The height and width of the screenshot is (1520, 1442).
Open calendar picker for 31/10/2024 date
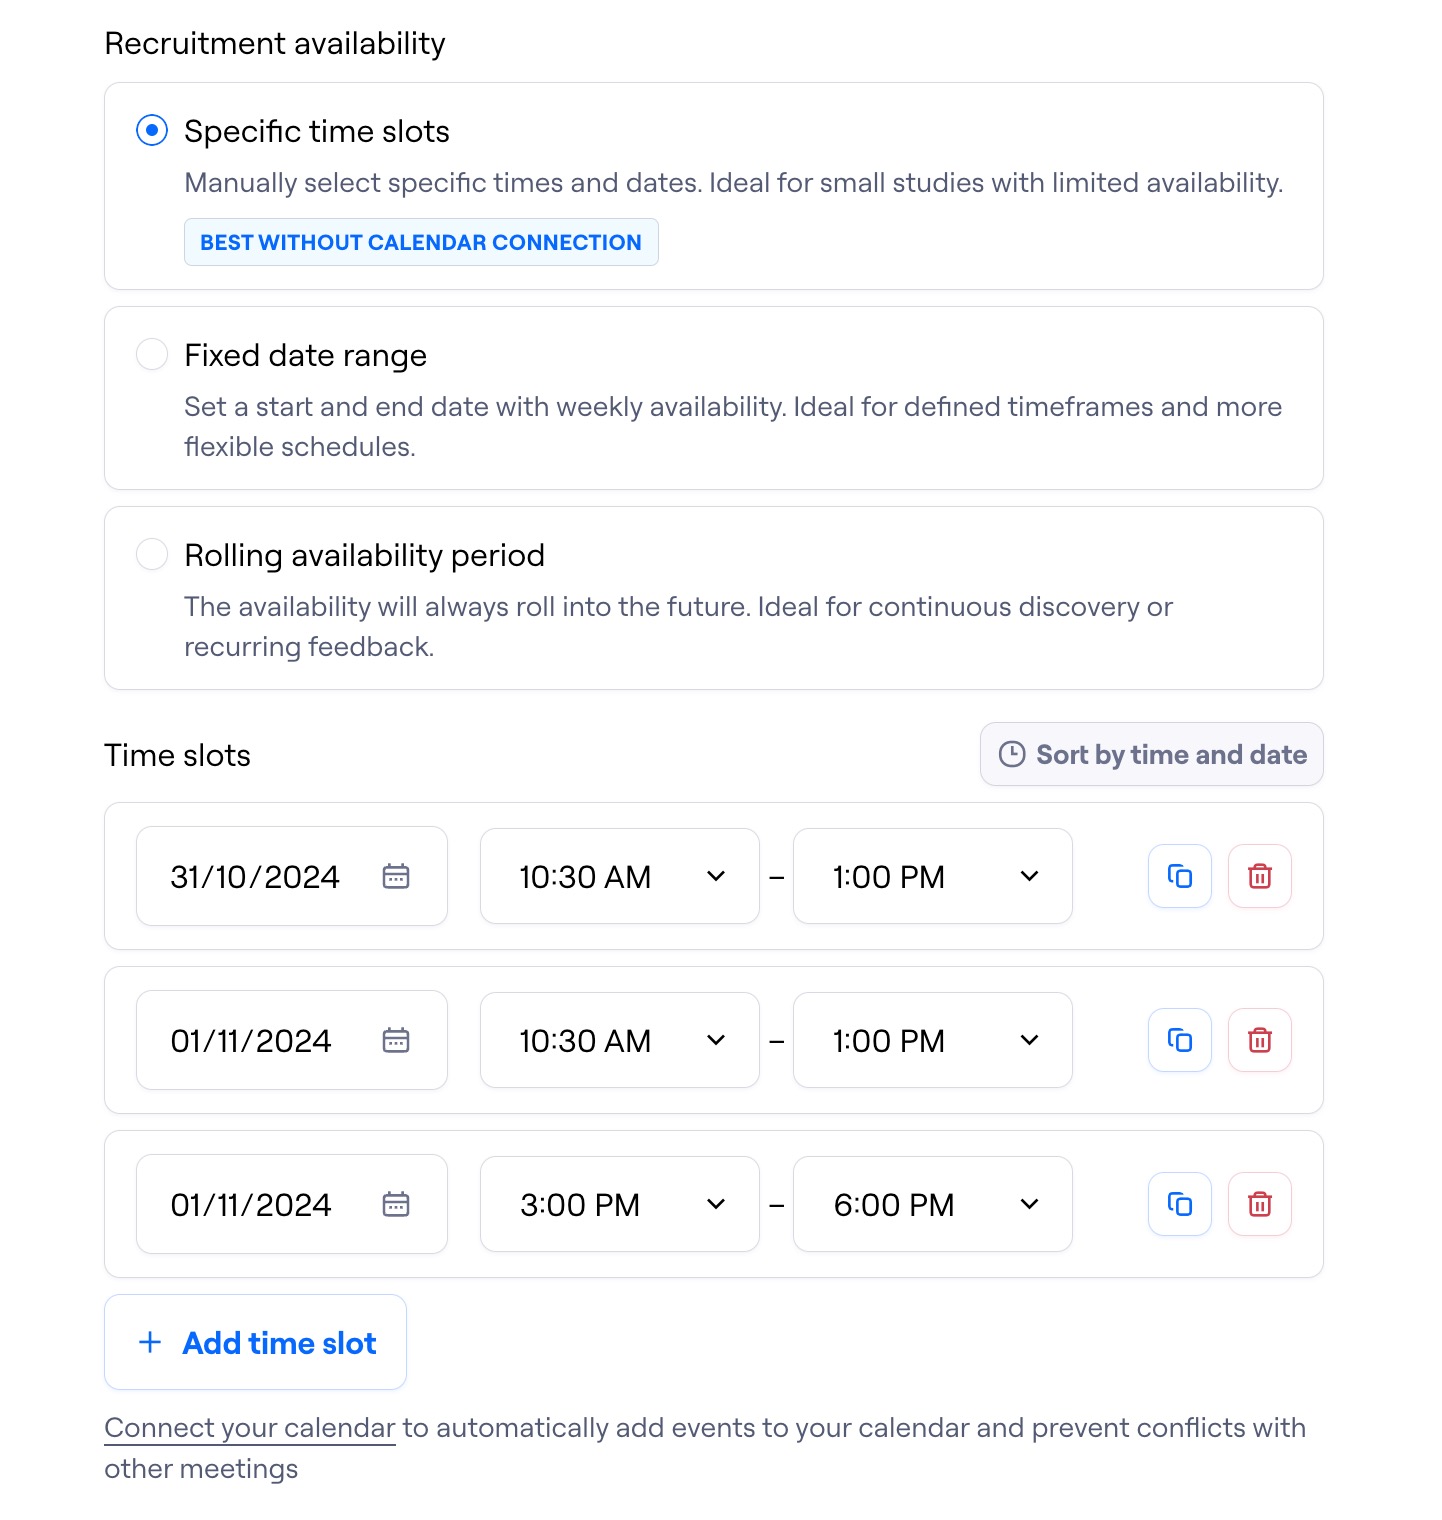(x=396, y=876)
